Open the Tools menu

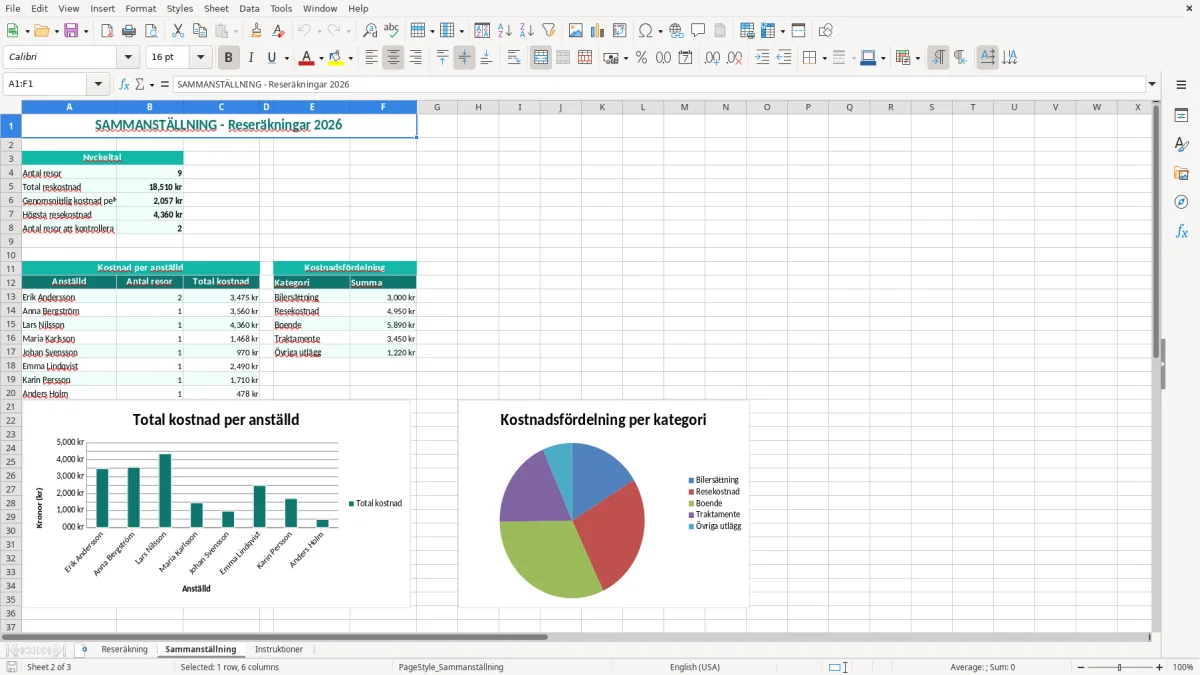(x=281, y=8)
